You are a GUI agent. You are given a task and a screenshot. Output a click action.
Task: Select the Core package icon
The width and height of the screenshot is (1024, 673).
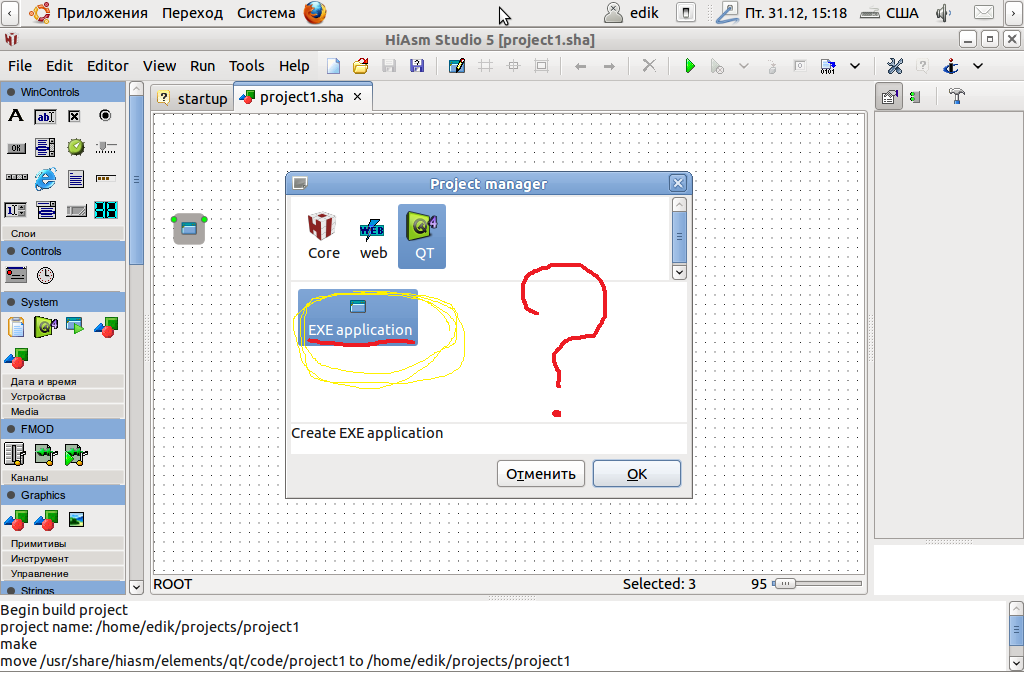click(x=323, y=236)
